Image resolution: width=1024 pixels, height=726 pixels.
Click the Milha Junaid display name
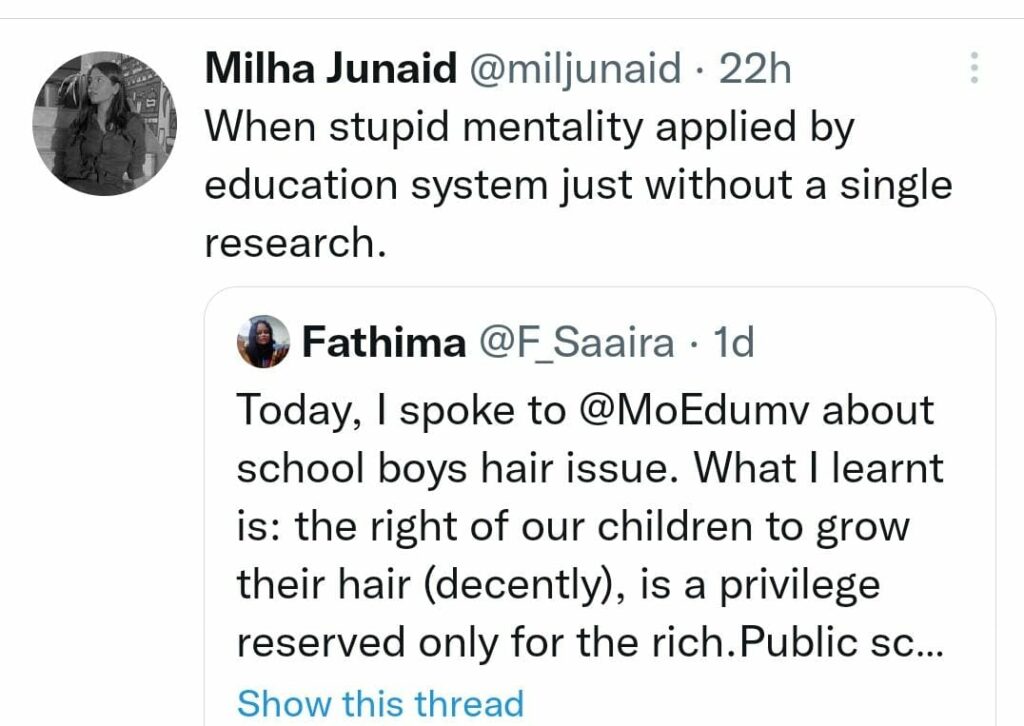[x=329, y=69]
